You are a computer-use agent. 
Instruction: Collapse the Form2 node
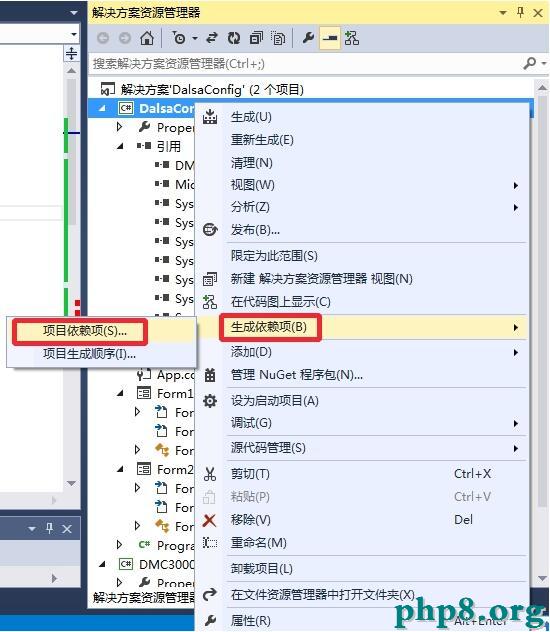tap(120, 469)
